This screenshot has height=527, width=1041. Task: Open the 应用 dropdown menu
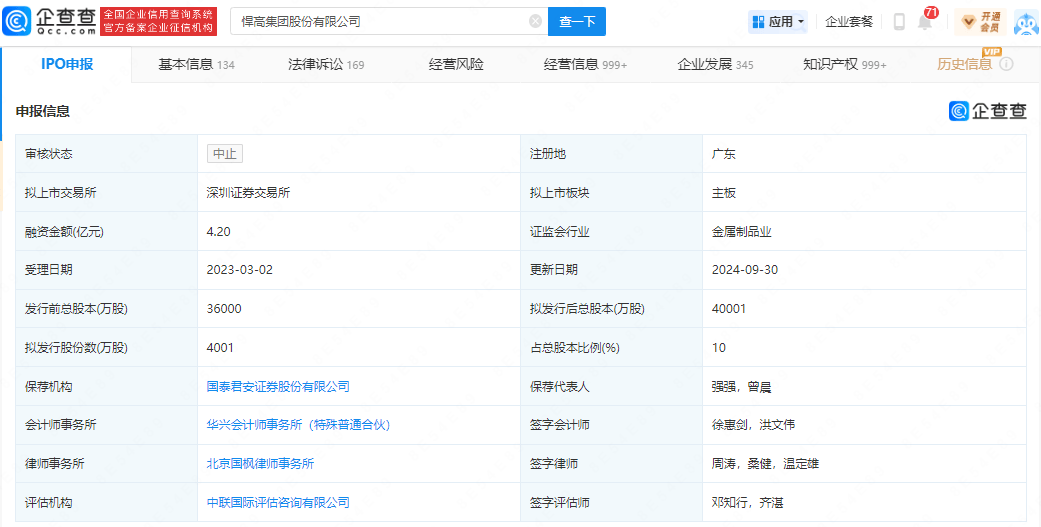(x=778, y=22)
